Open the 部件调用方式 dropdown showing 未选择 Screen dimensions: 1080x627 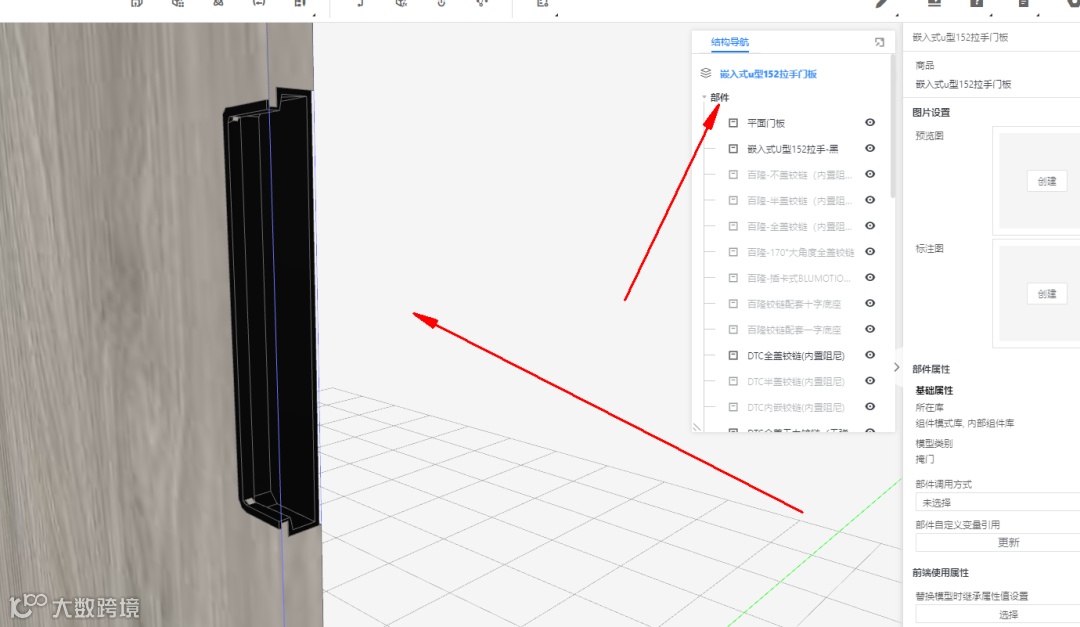(x=997, y=502)
